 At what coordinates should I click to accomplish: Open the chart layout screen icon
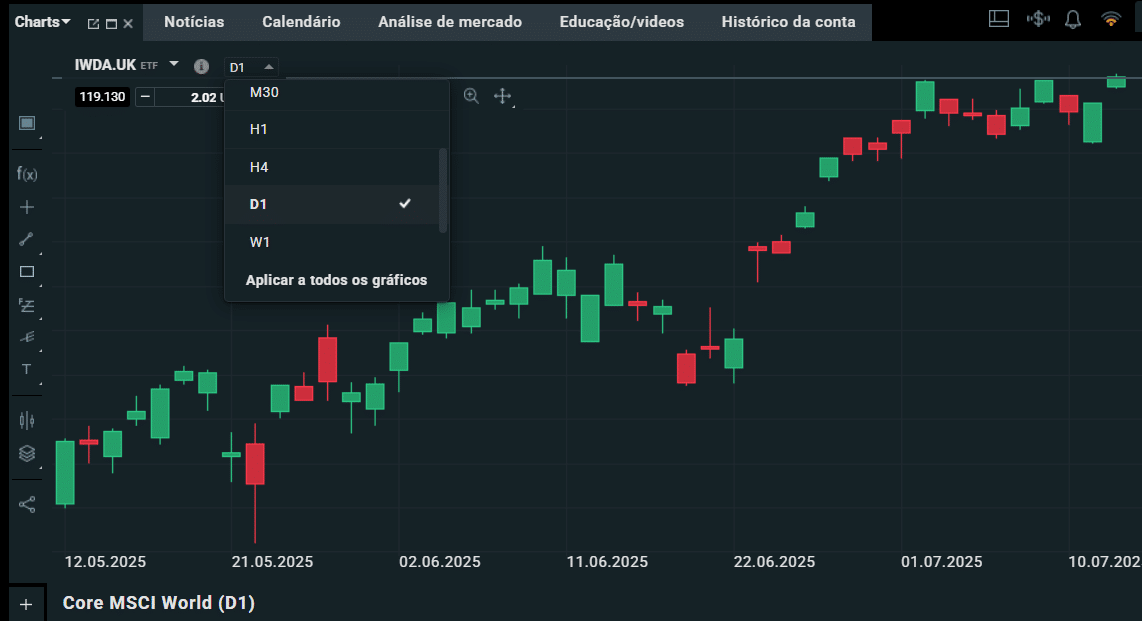(x=27, y=123)
